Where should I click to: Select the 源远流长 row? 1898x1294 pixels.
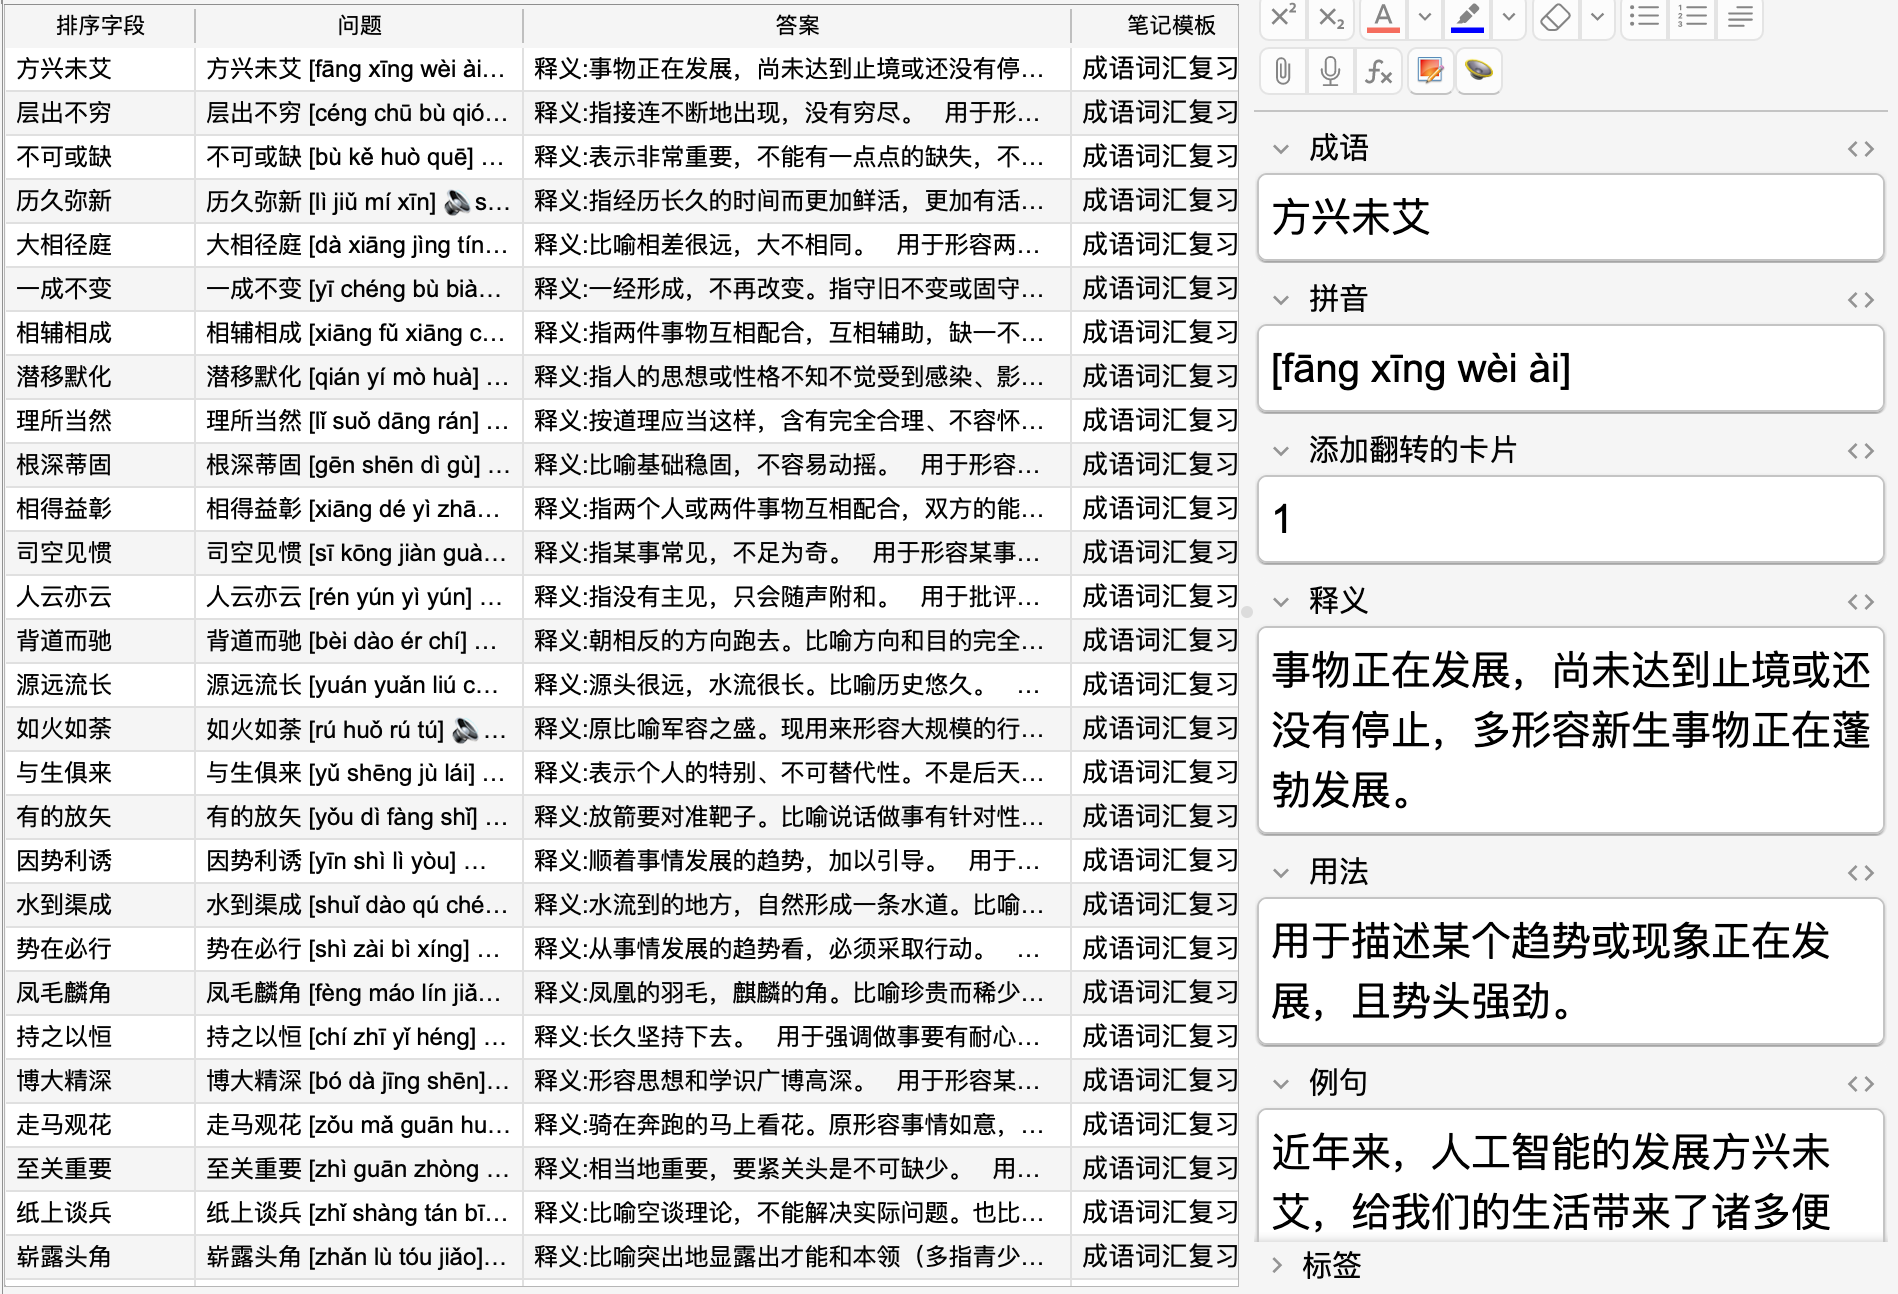pyautogui.click(x=621, y=685)
